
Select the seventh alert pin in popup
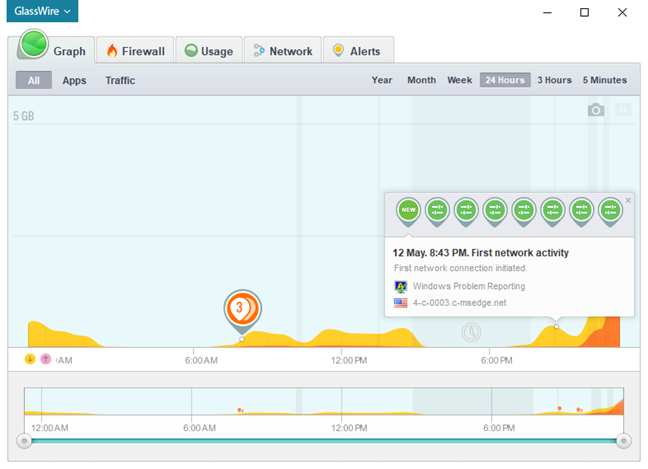tap(582, 212)
